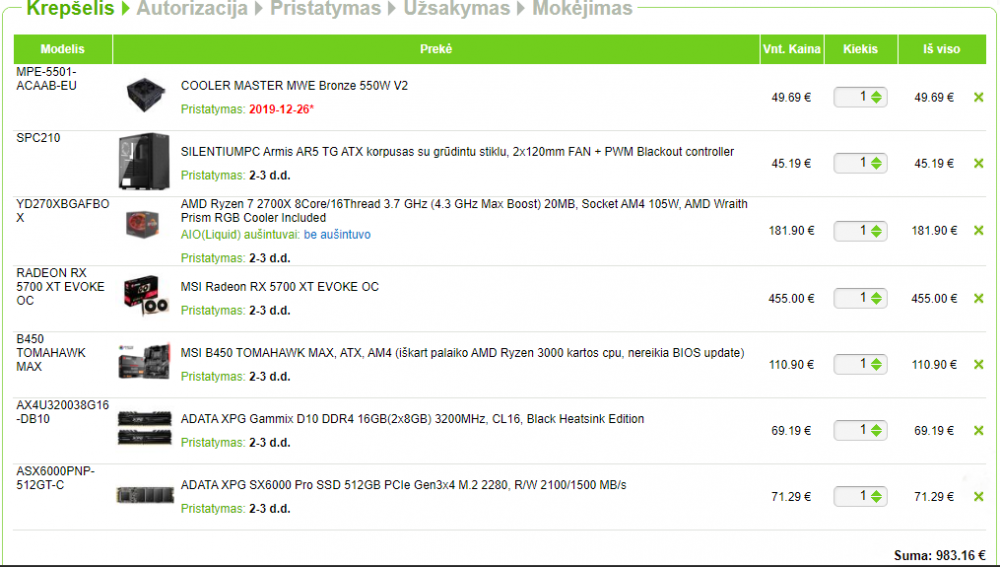1000x567 pixels.
Task: Open the MSI Radeon RX 5700 XT thumbnail
Action: coord(145,297)
